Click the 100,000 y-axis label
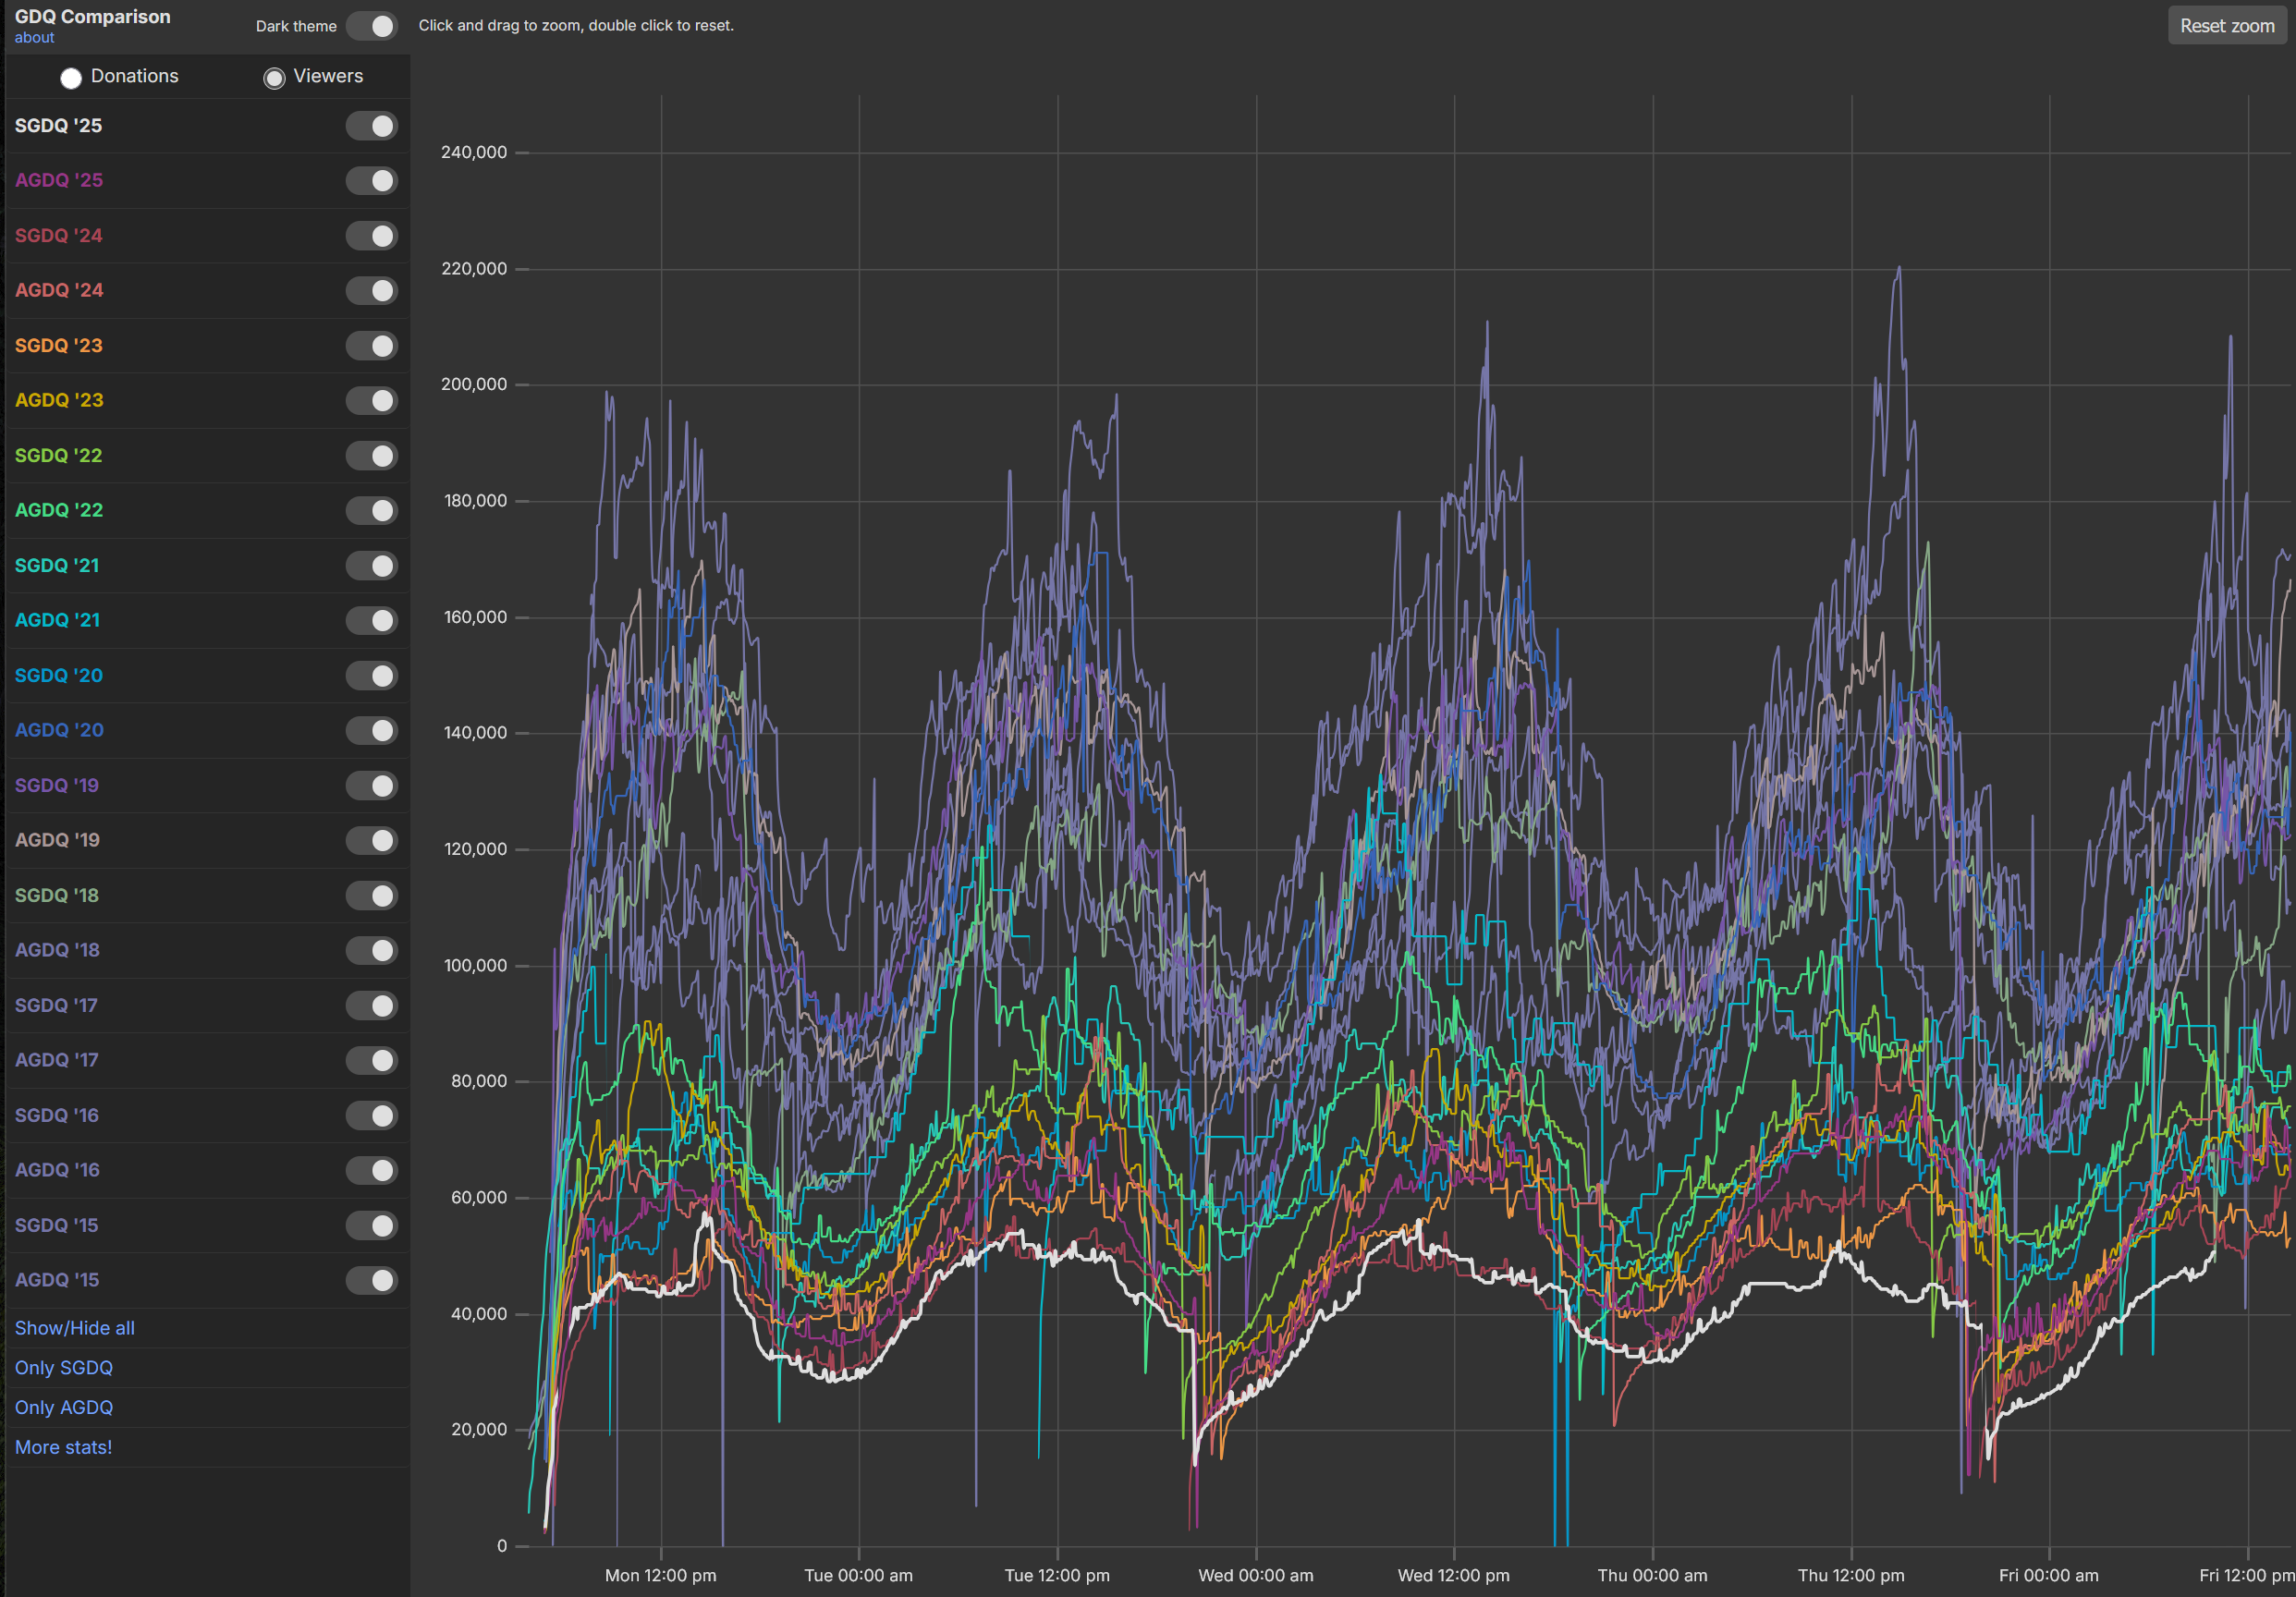2296x1597 pixels. [x=475, y=966]
